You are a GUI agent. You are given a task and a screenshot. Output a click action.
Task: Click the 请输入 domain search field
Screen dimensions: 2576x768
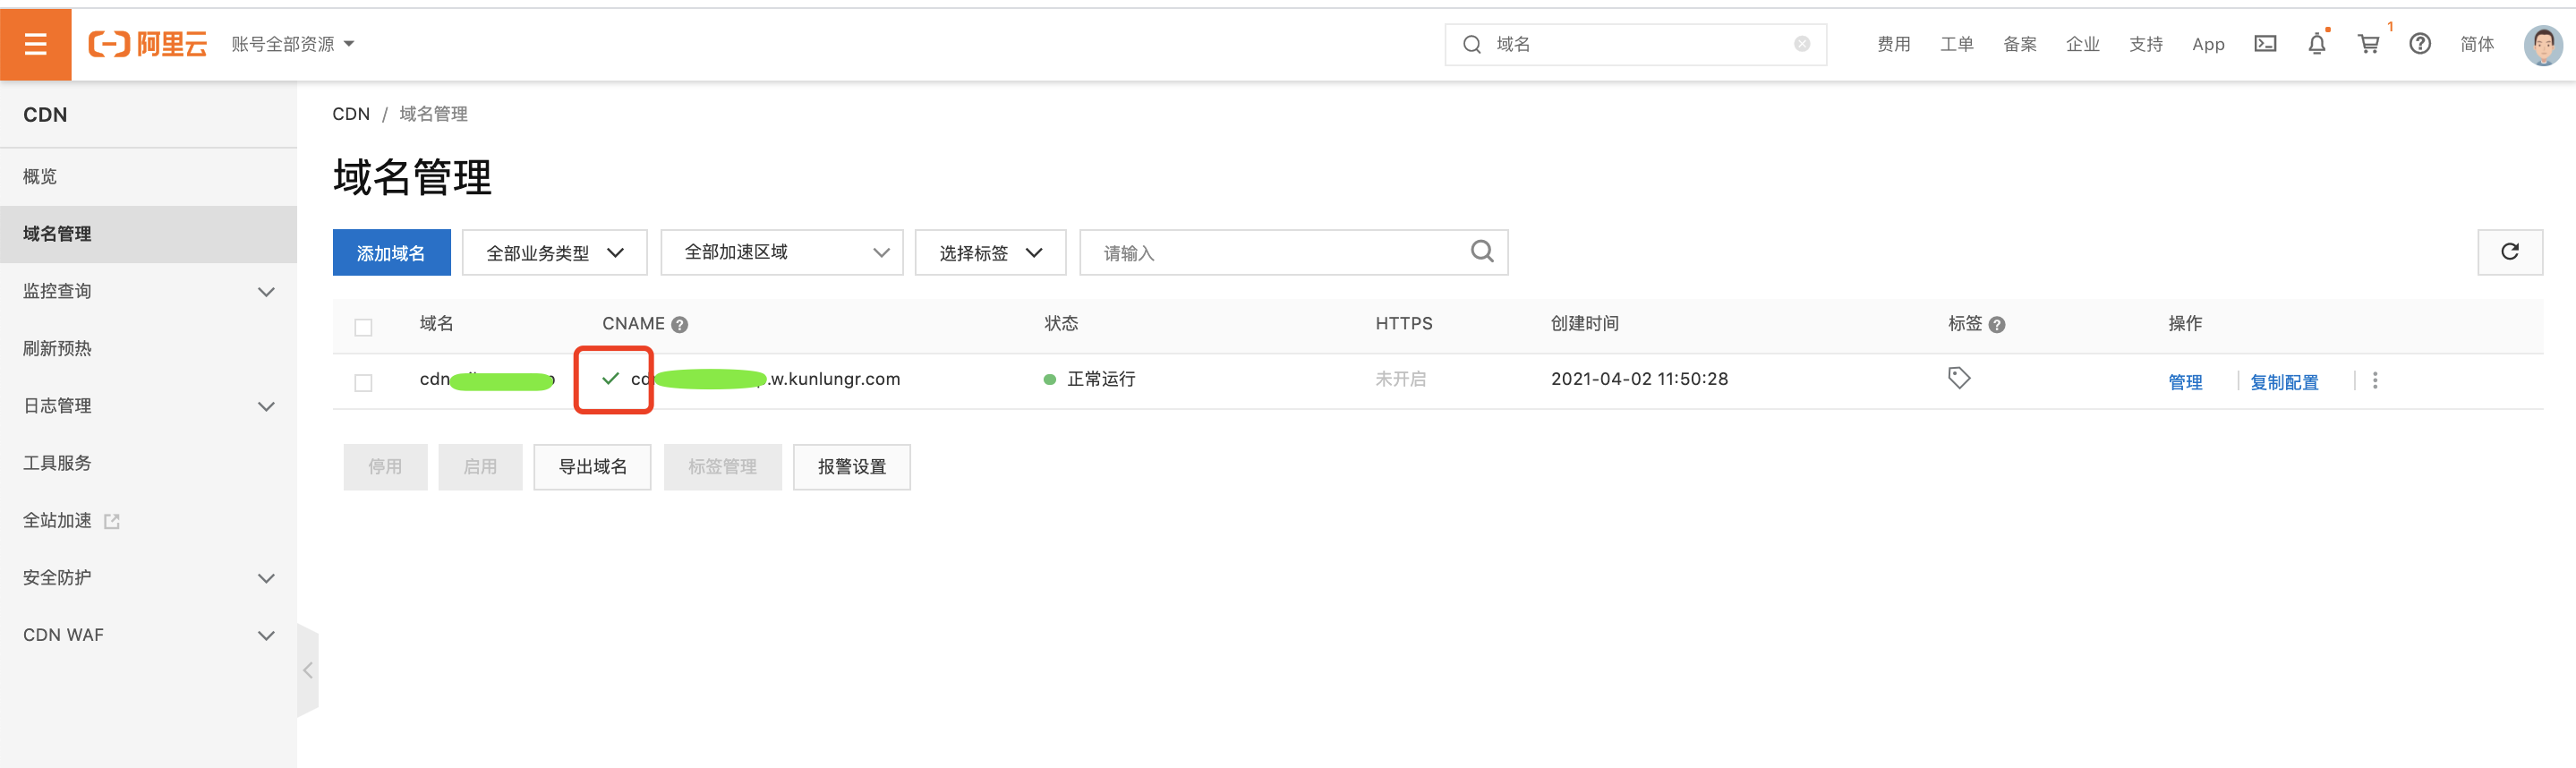tap(1280, 253)
